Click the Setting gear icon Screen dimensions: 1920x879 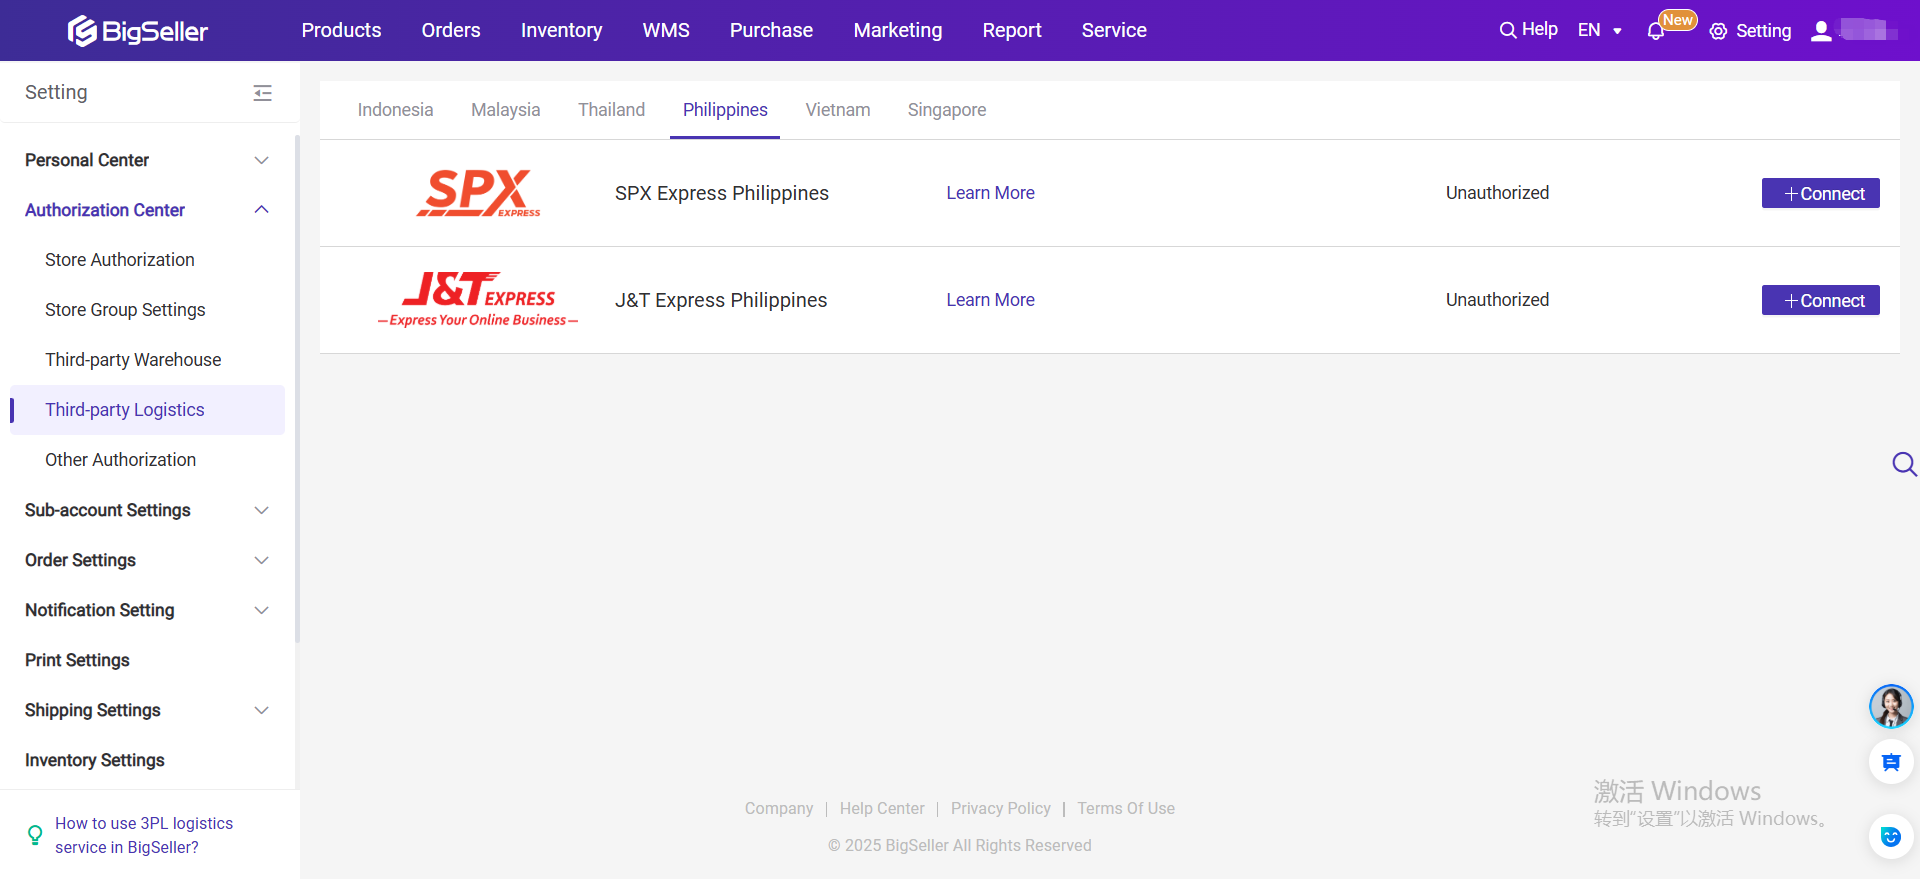pyautogui.click(x=1718, y=31)
